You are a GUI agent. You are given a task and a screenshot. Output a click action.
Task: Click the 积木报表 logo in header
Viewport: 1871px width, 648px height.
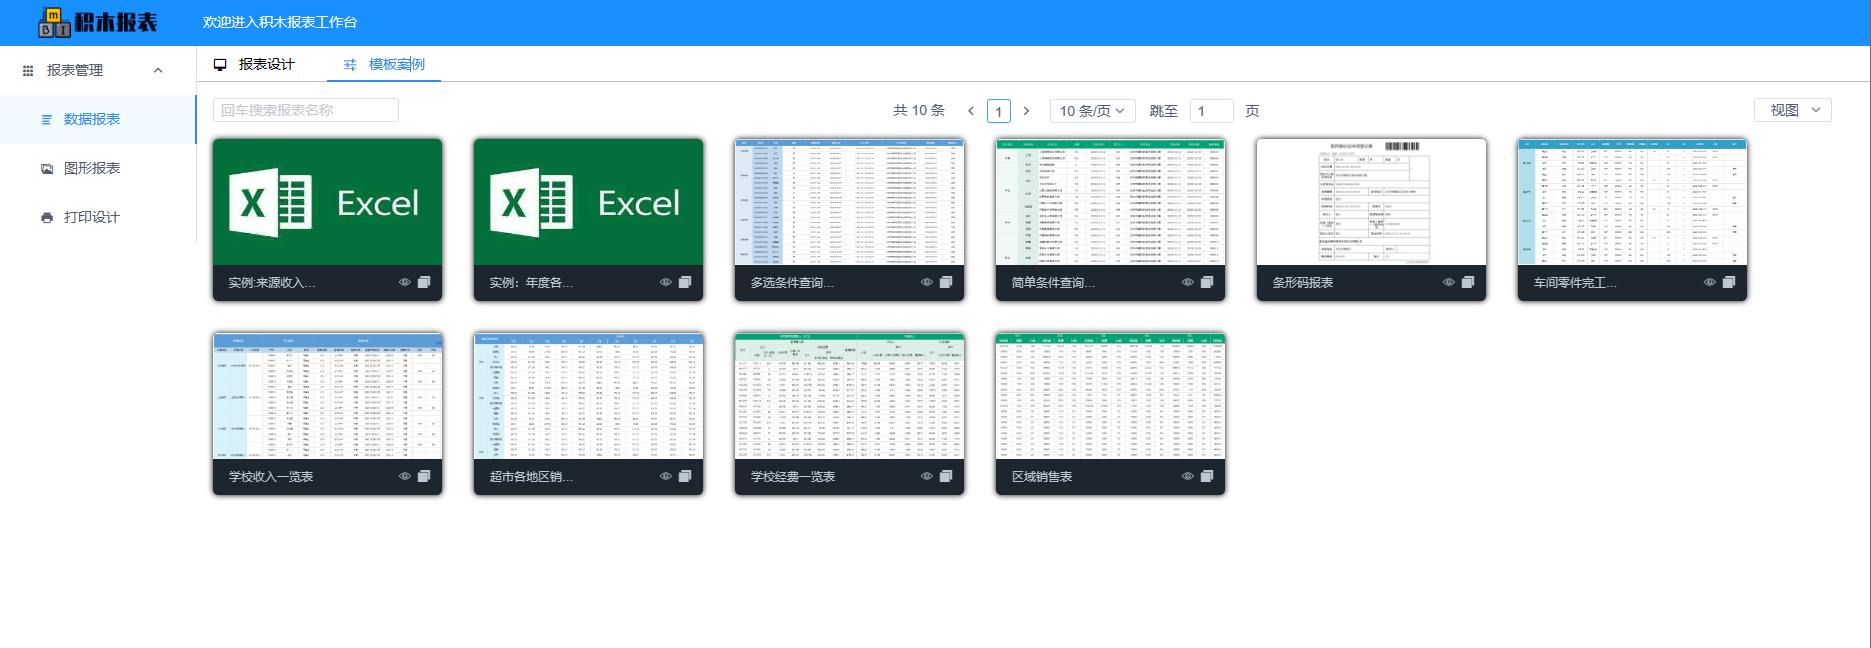point(98,22)
